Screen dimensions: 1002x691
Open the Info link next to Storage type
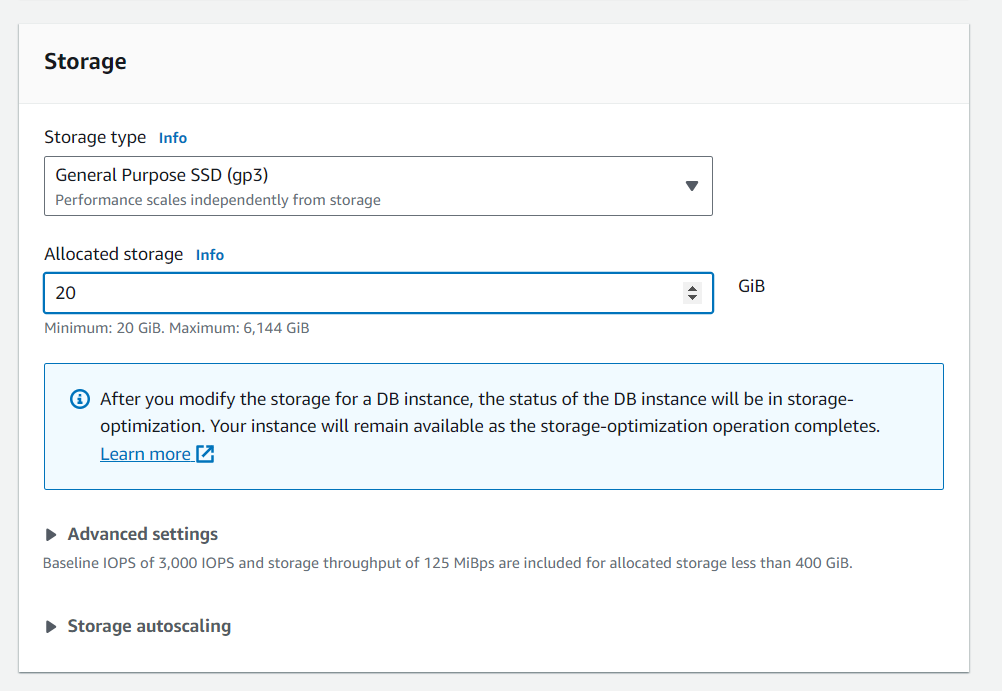173,138
